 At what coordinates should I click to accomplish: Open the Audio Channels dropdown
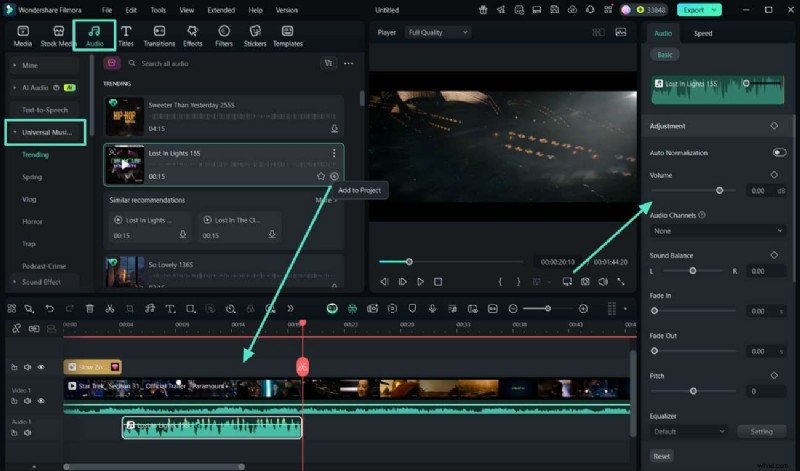(x=717, y=231)
